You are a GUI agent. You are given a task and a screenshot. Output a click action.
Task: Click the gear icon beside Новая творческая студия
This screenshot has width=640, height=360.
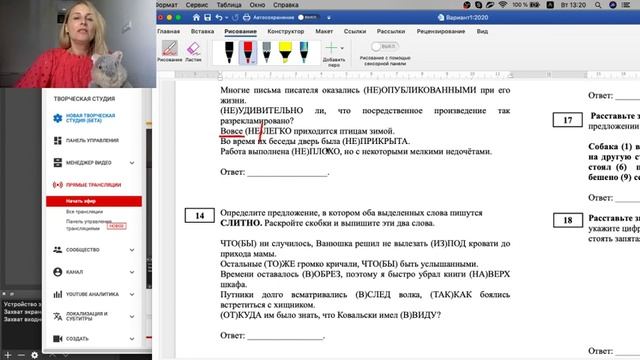pos(58,118)
